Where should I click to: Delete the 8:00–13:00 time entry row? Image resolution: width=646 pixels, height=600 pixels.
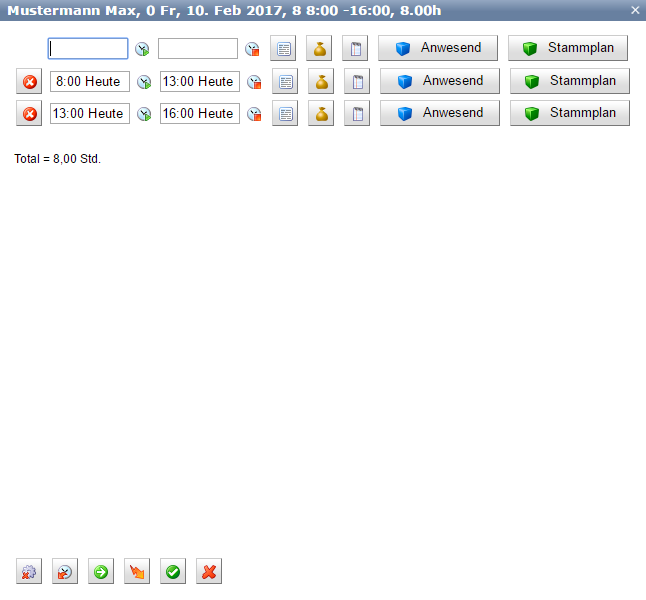pos(29,82)
